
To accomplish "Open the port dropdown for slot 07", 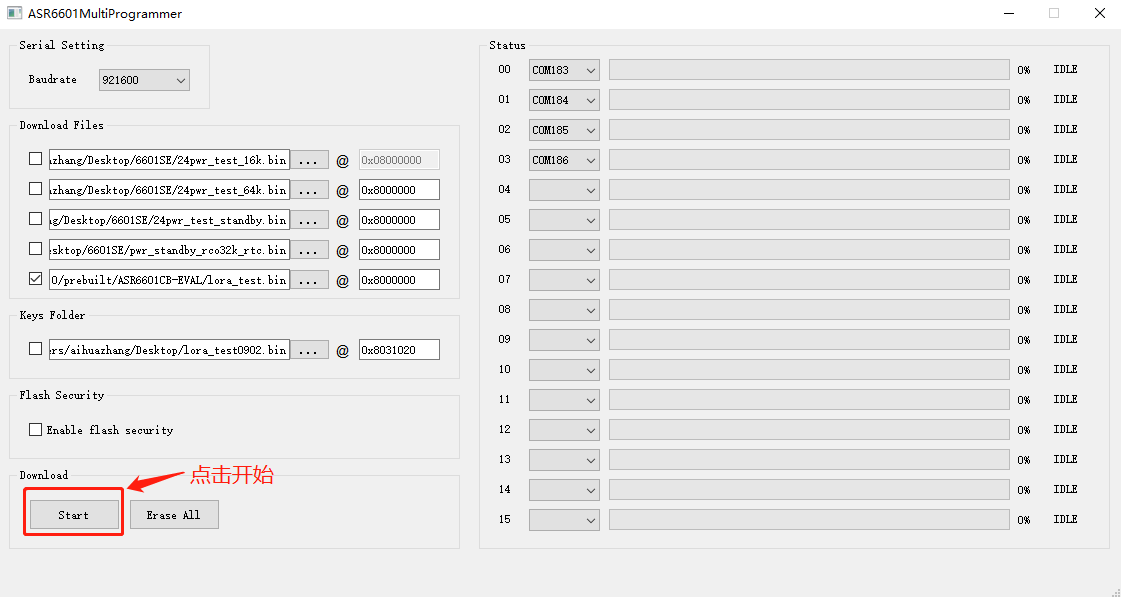I will 564,280.
